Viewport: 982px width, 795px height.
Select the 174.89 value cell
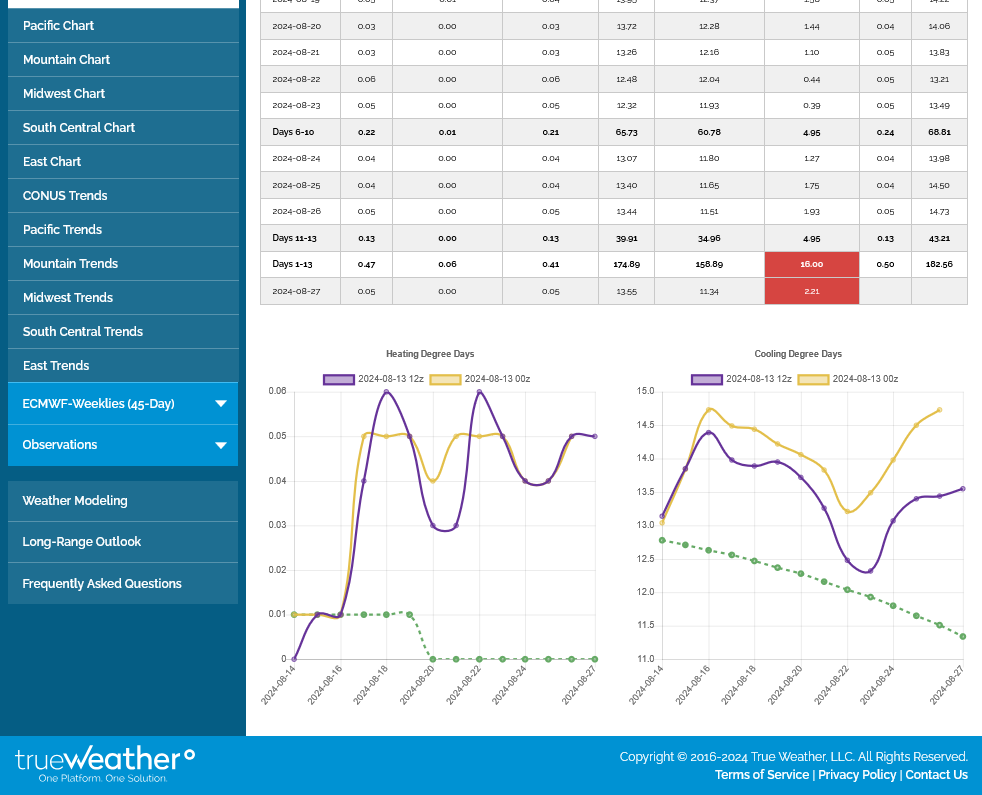(x=626, y=264)
